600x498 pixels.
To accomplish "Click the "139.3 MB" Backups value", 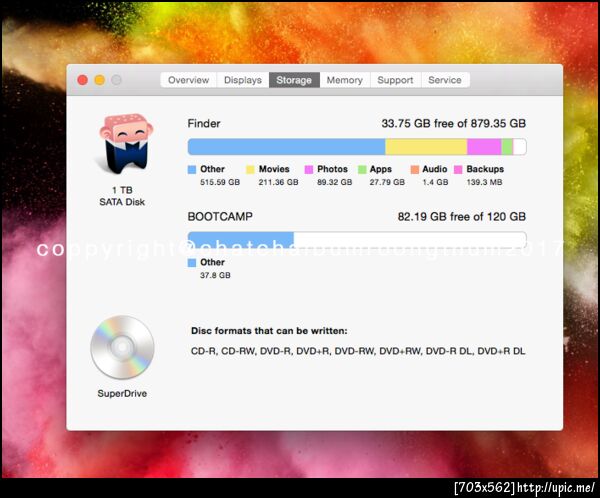I will tap(484, 182).
